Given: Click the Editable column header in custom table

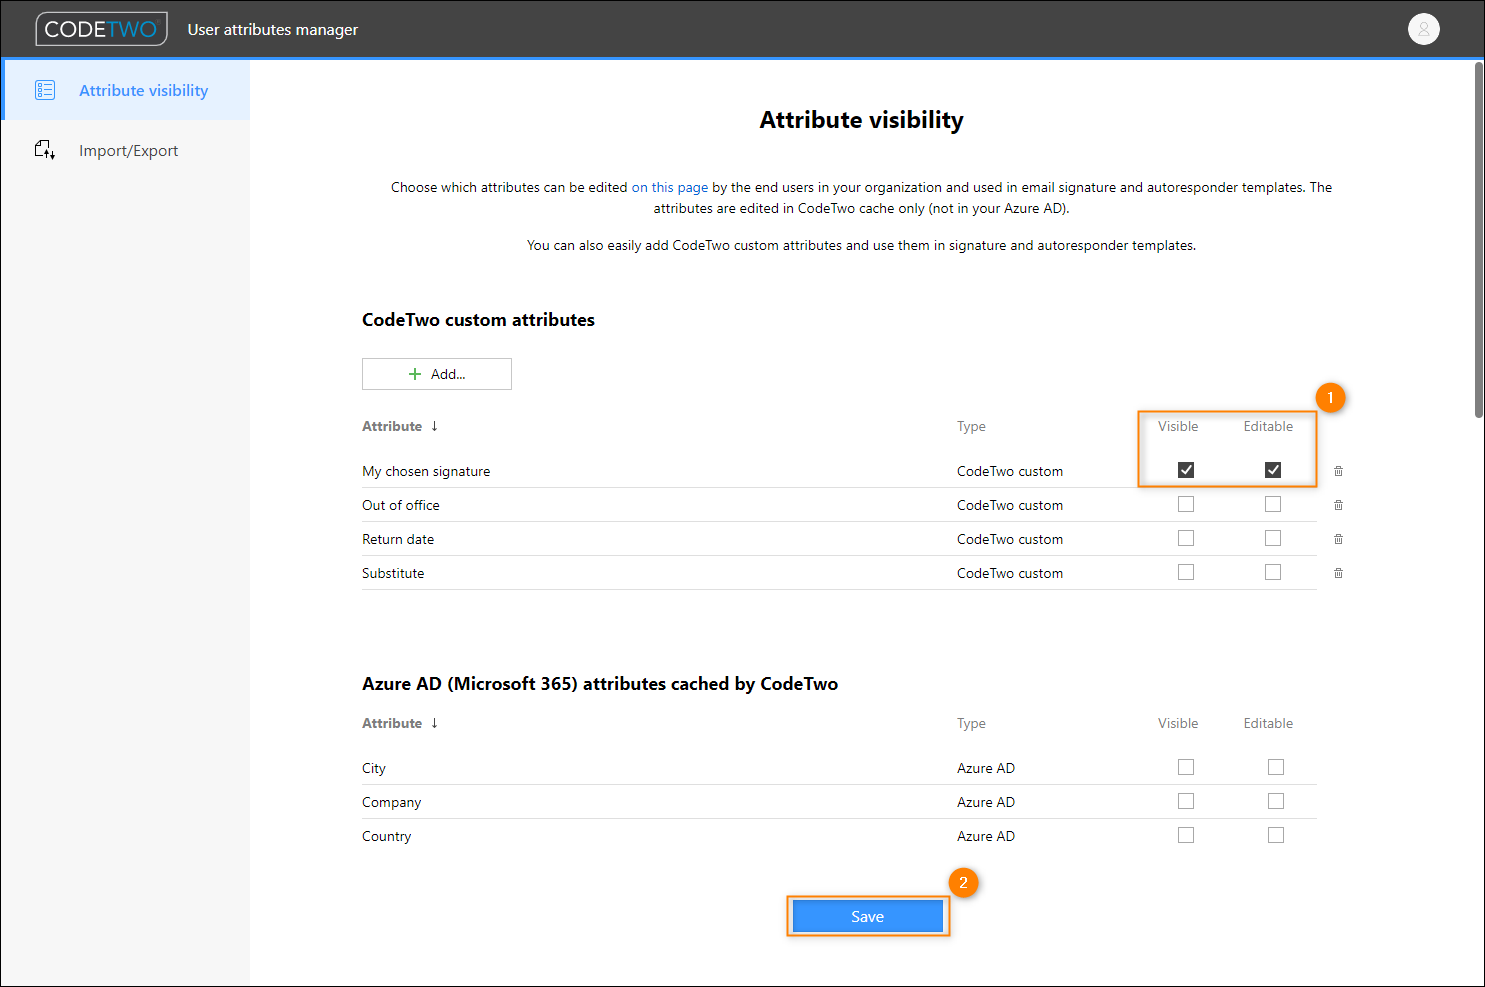Looking at the screenshot, I should [x=1268, y=426].
